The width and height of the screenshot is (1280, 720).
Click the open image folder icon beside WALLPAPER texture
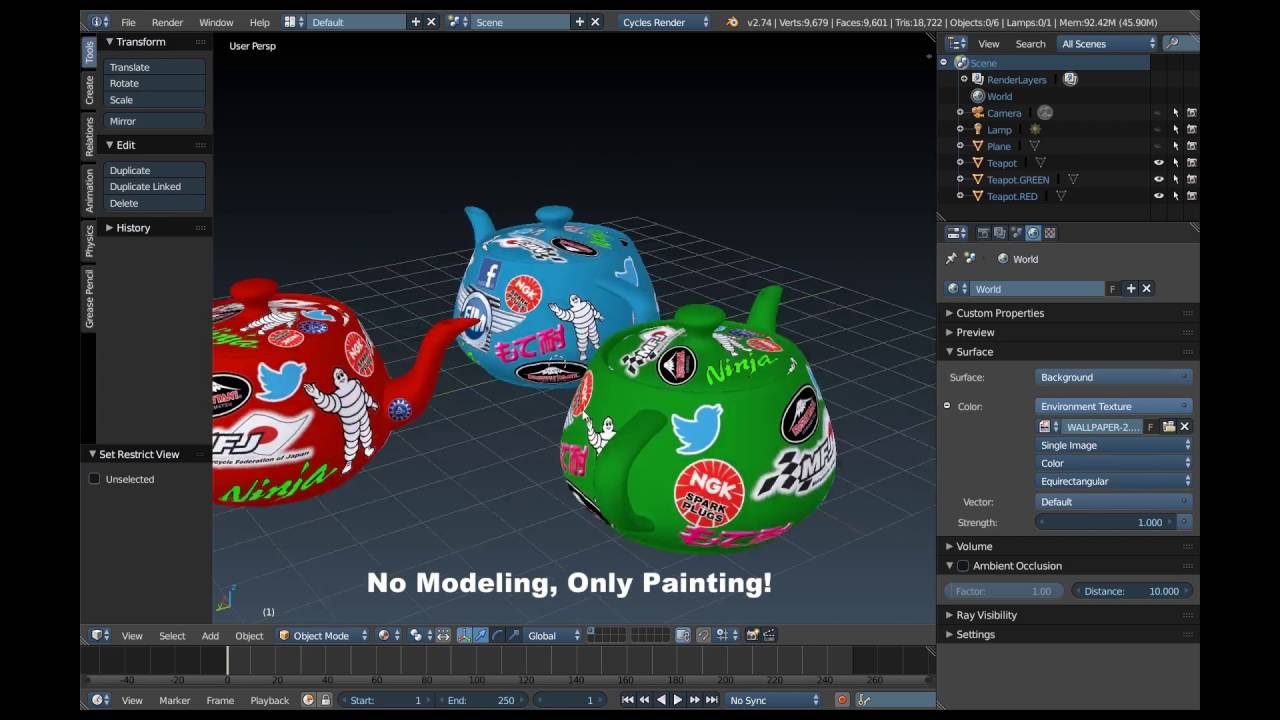coord(1168,427)
